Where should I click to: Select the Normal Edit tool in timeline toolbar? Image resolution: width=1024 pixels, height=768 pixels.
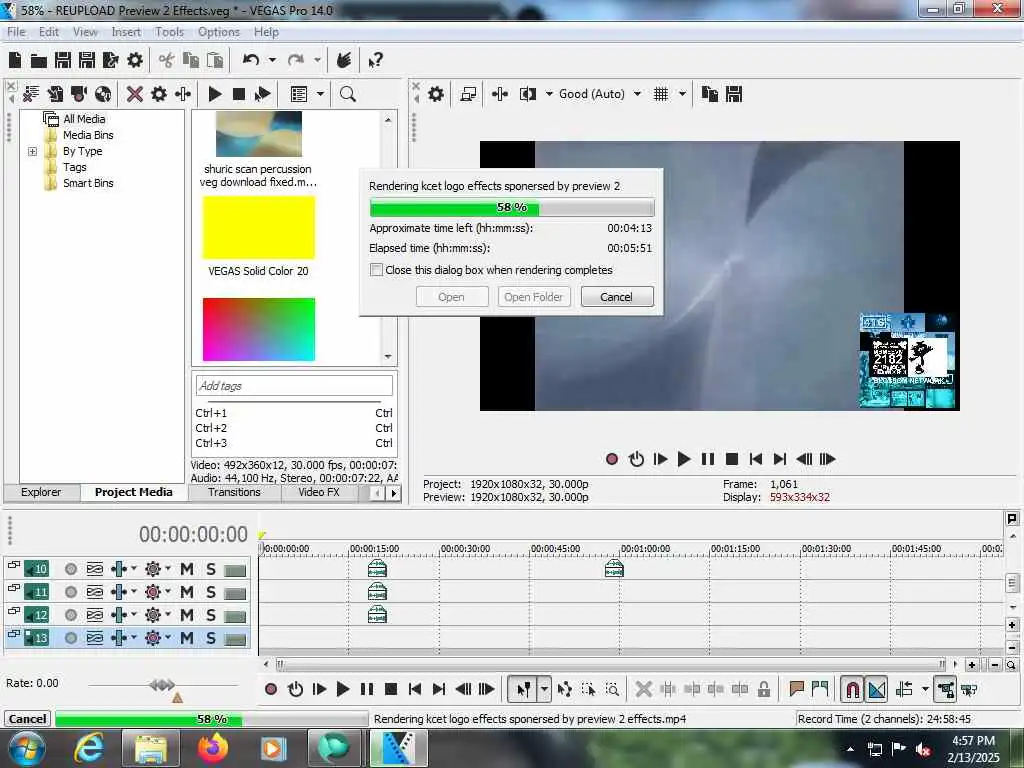coord(523,689)
